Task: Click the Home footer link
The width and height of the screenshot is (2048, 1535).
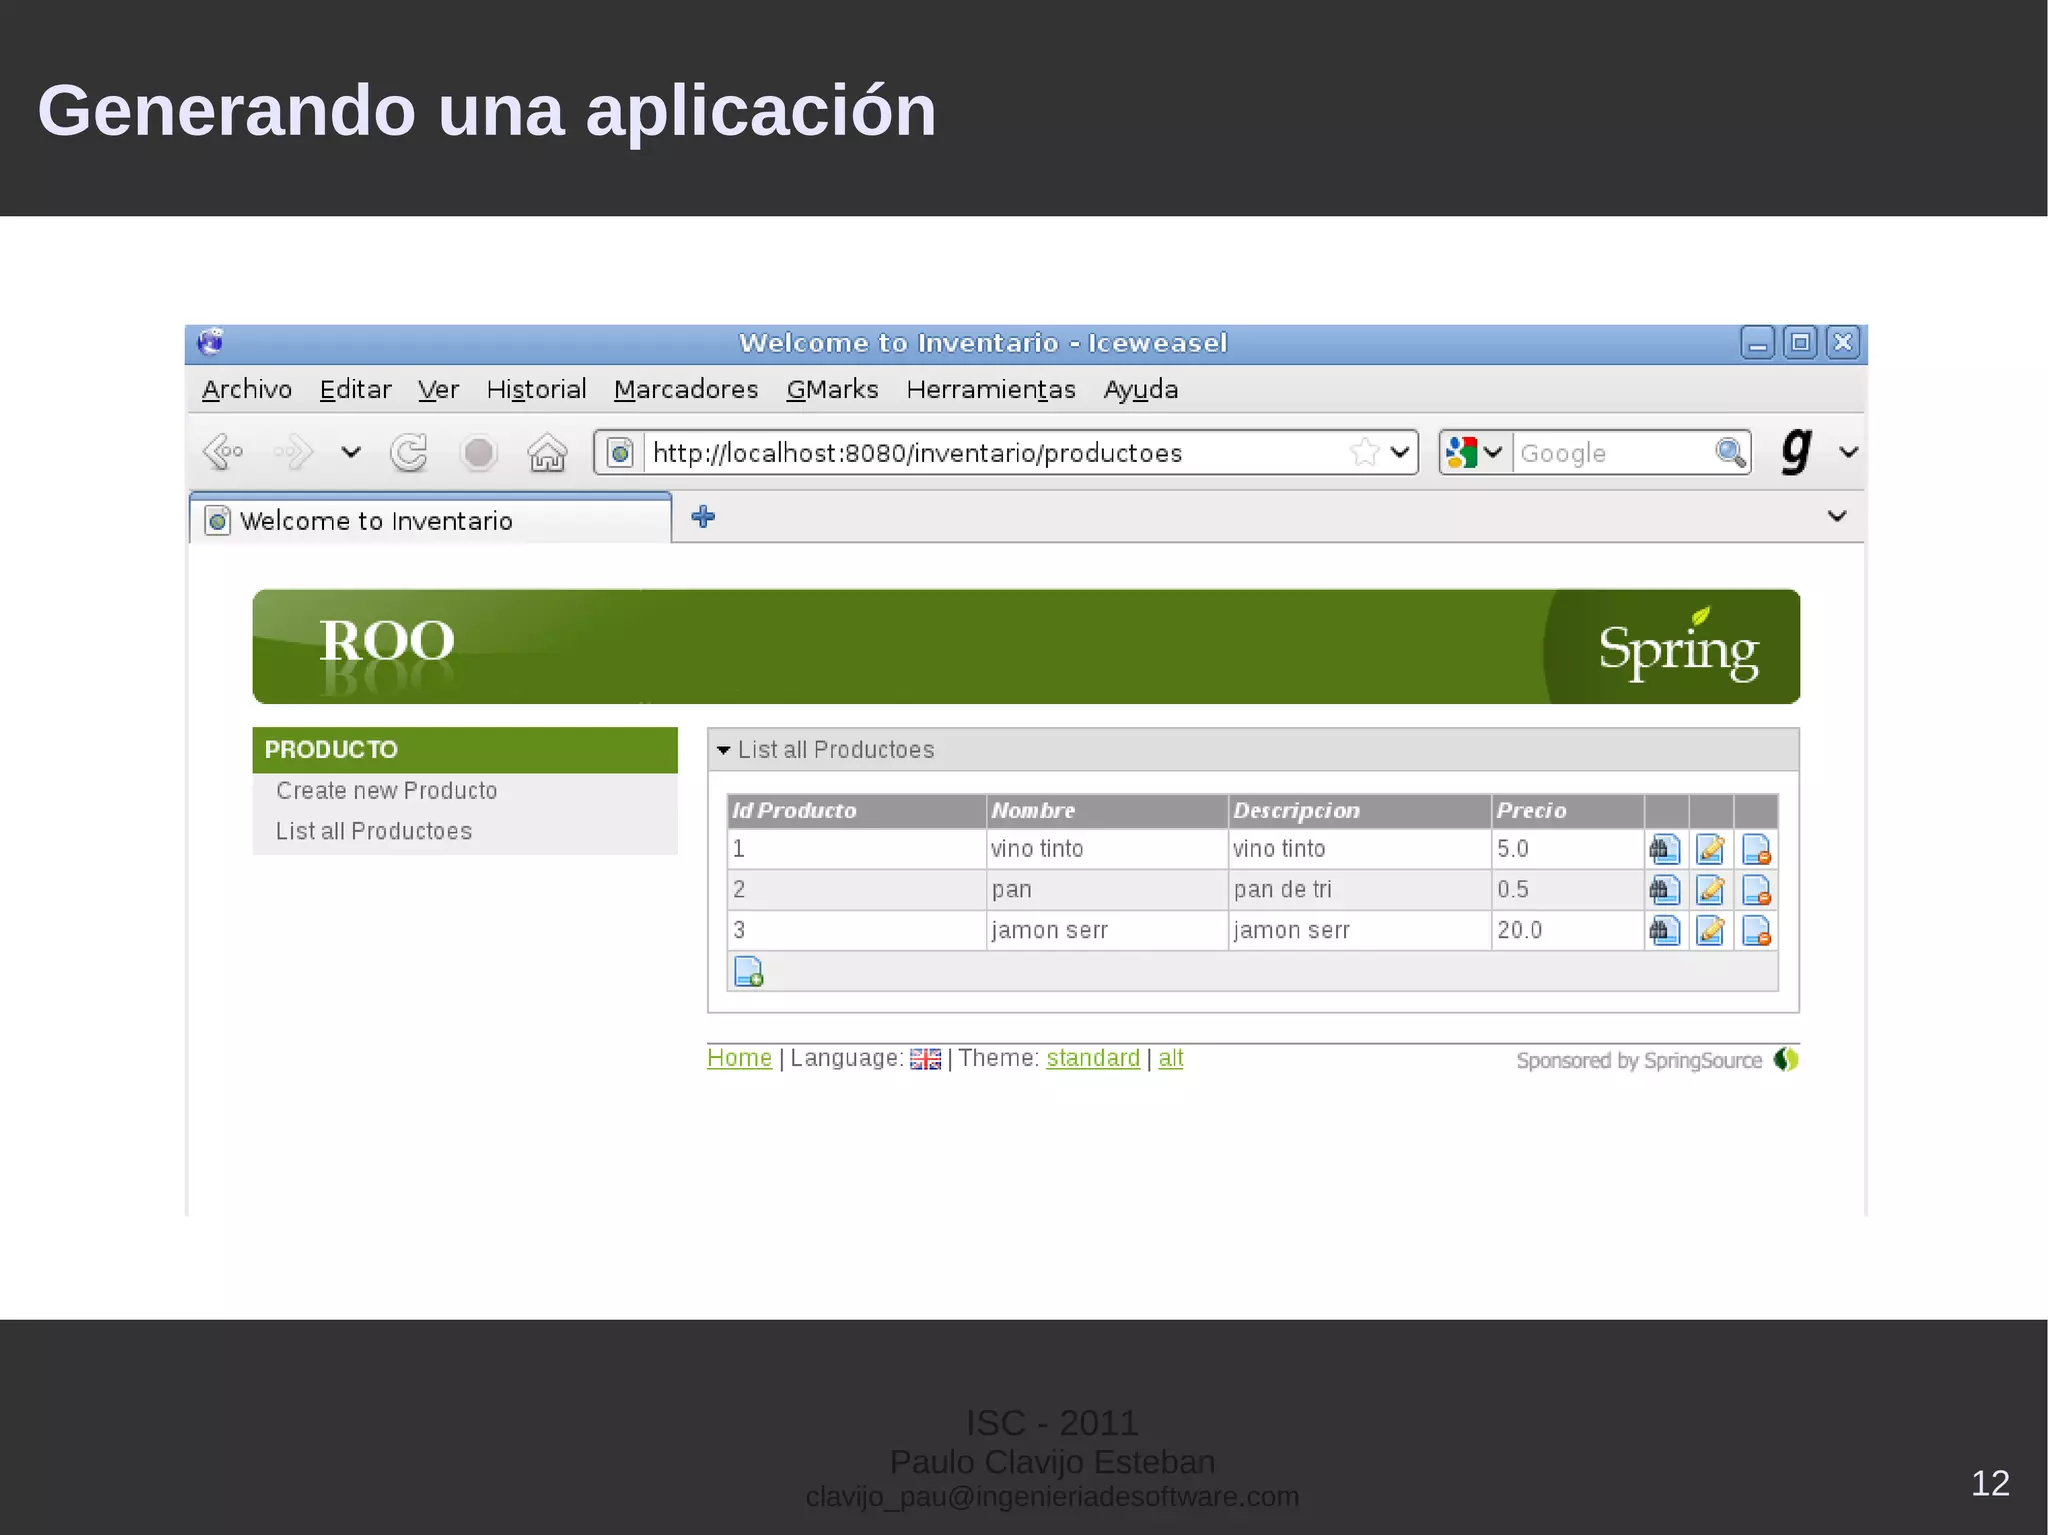Action: point(739,1058)
